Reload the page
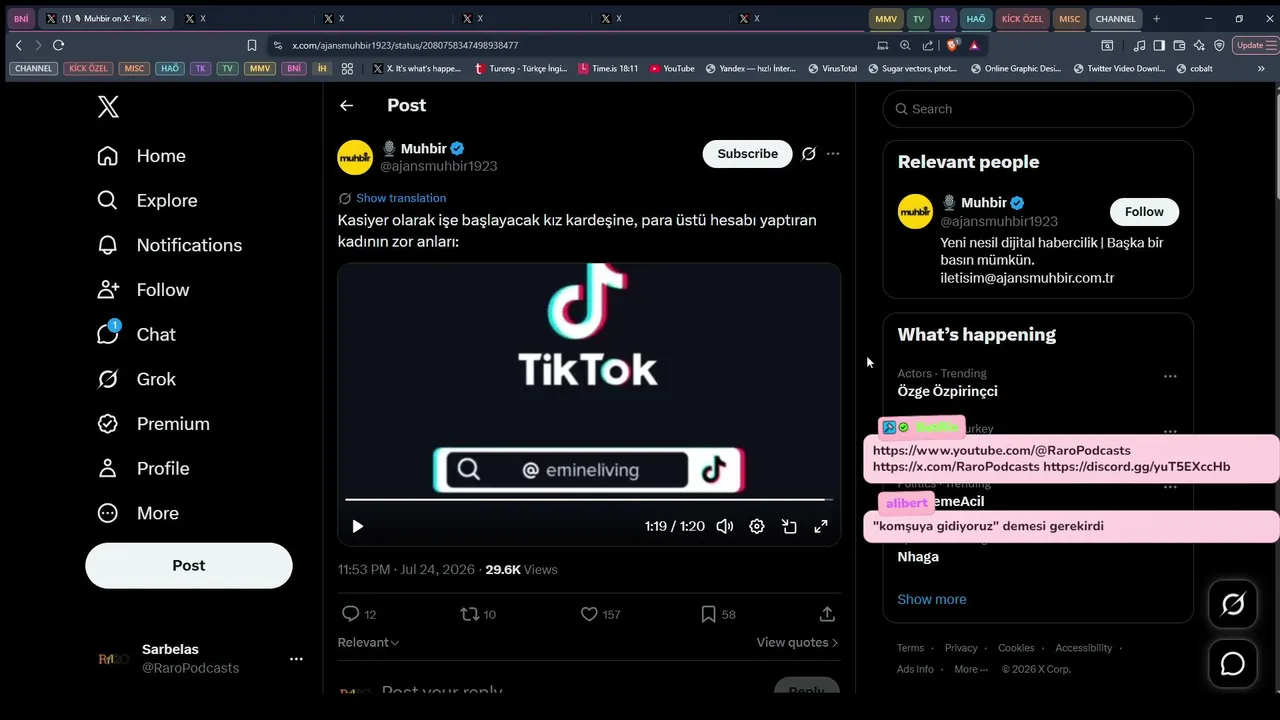 (58, 45)
